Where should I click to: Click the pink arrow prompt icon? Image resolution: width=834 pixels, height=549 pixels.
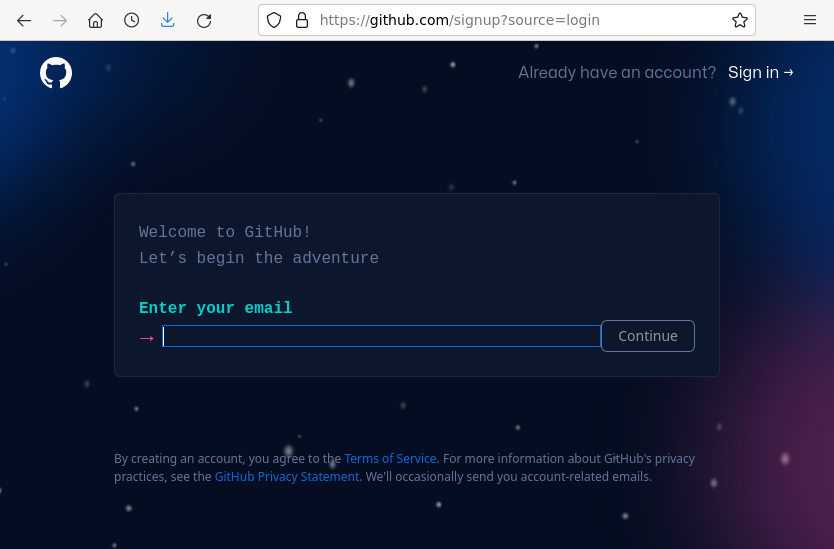click(x=147, y=338)
